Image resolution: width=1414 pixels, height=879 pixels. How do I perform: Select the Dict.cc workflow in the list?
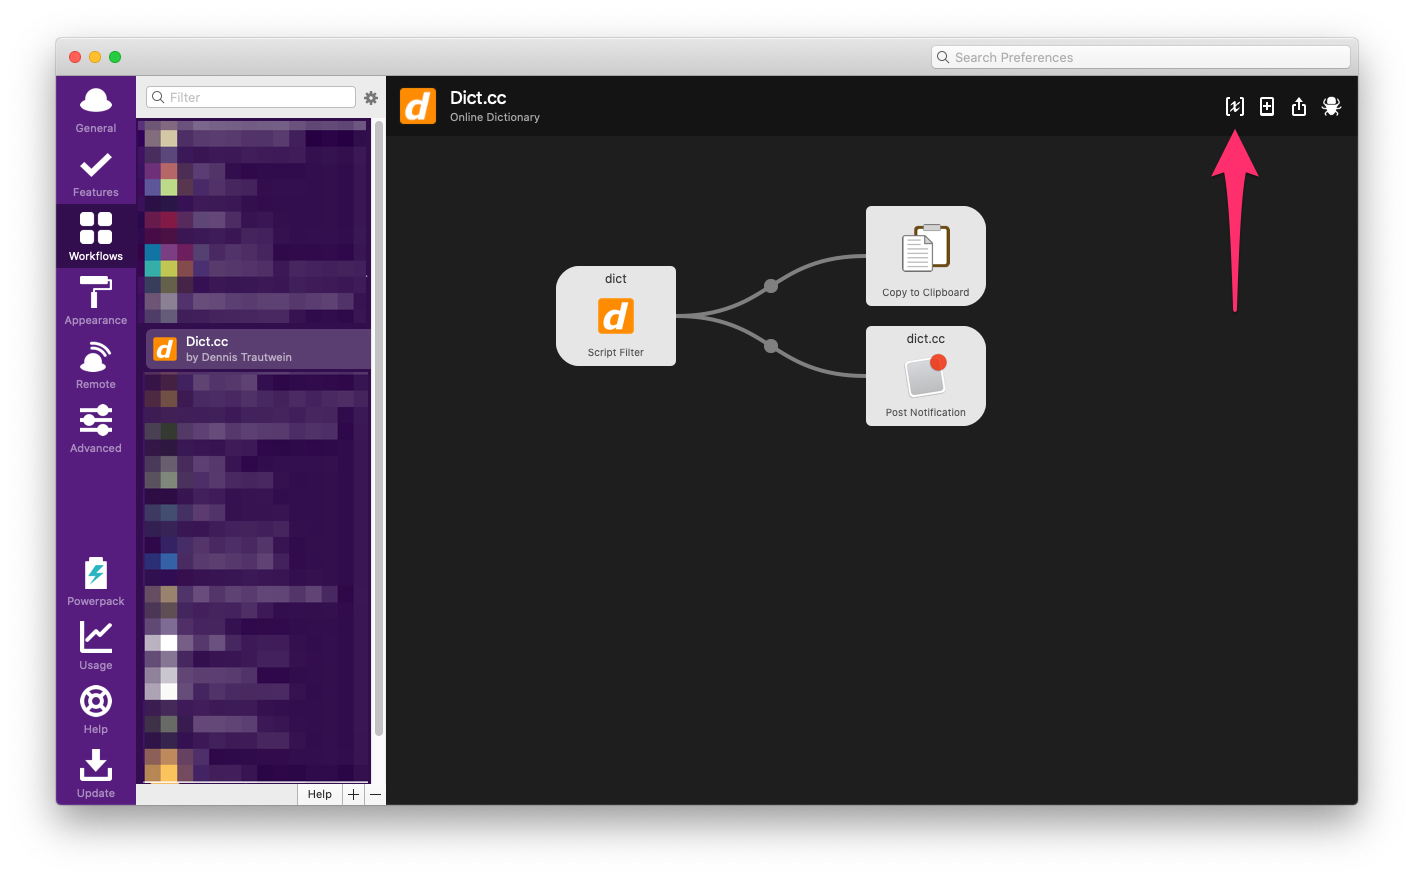coord(258,349)
